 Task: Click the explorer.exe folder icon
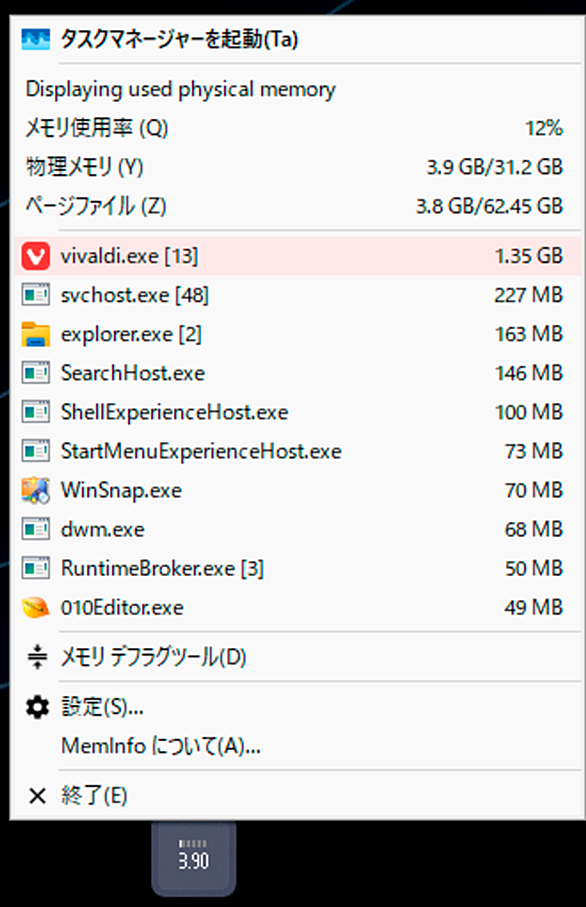pyautogui.click(x=35, y=334)
